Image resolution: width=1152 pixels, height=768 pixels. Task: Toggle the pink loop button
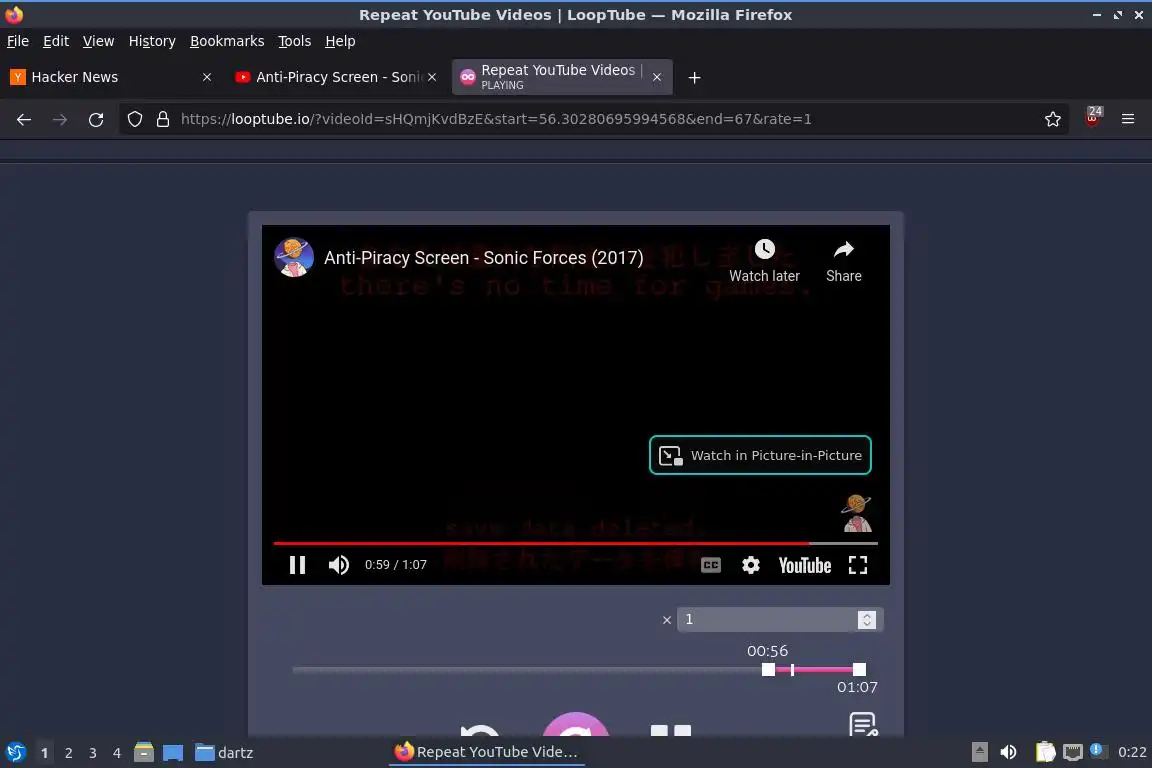click(575, 724)
